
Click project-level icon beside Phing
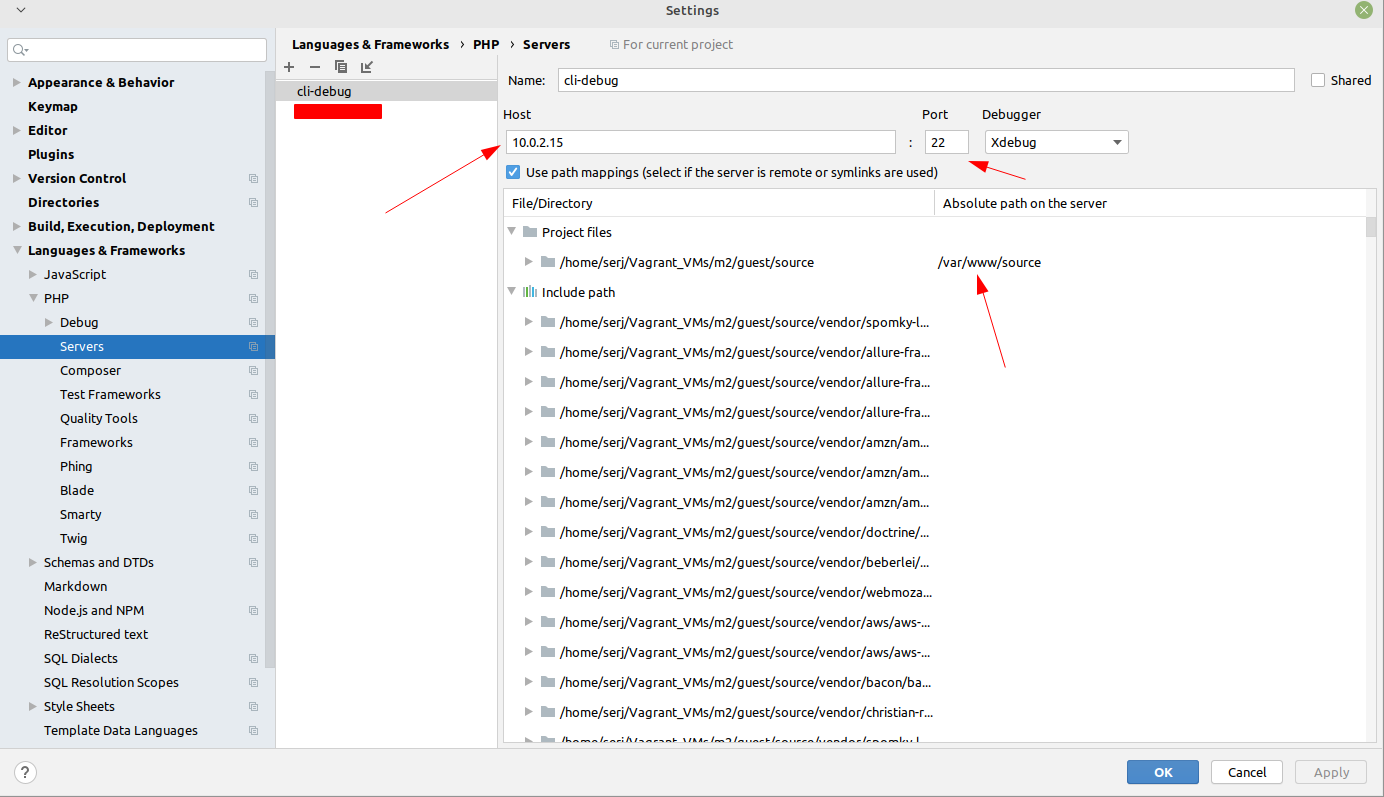[253, 467]
